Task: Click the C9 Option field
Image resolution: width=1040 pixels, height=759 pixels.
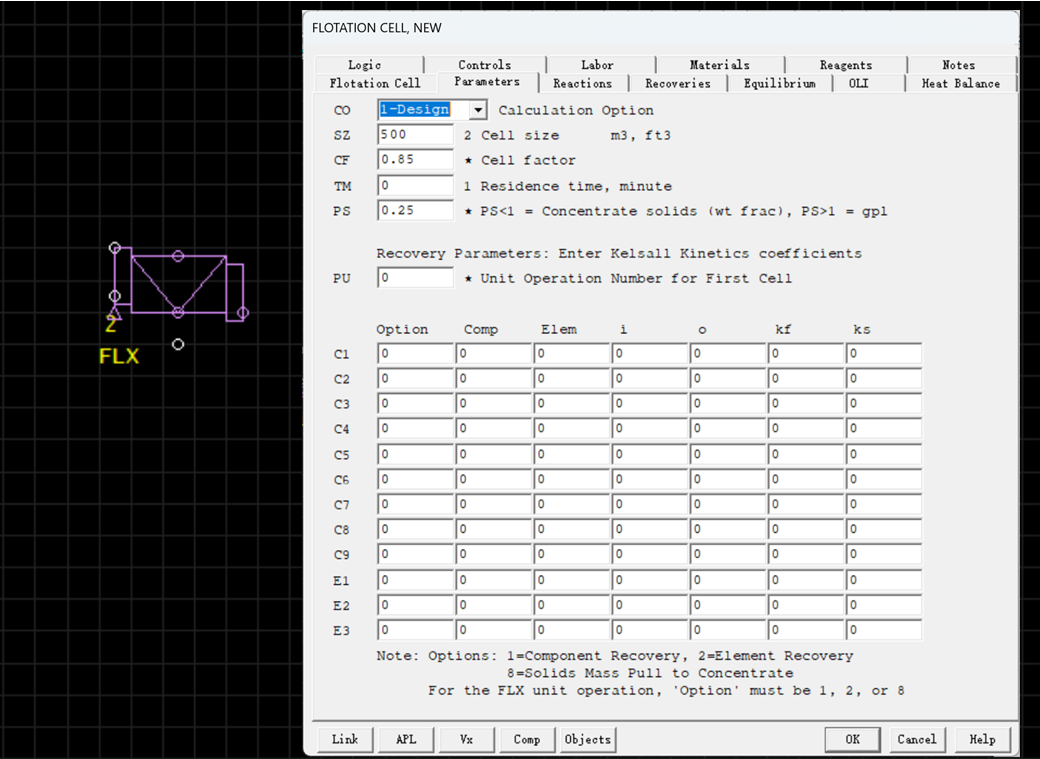Action: point(416,555)
